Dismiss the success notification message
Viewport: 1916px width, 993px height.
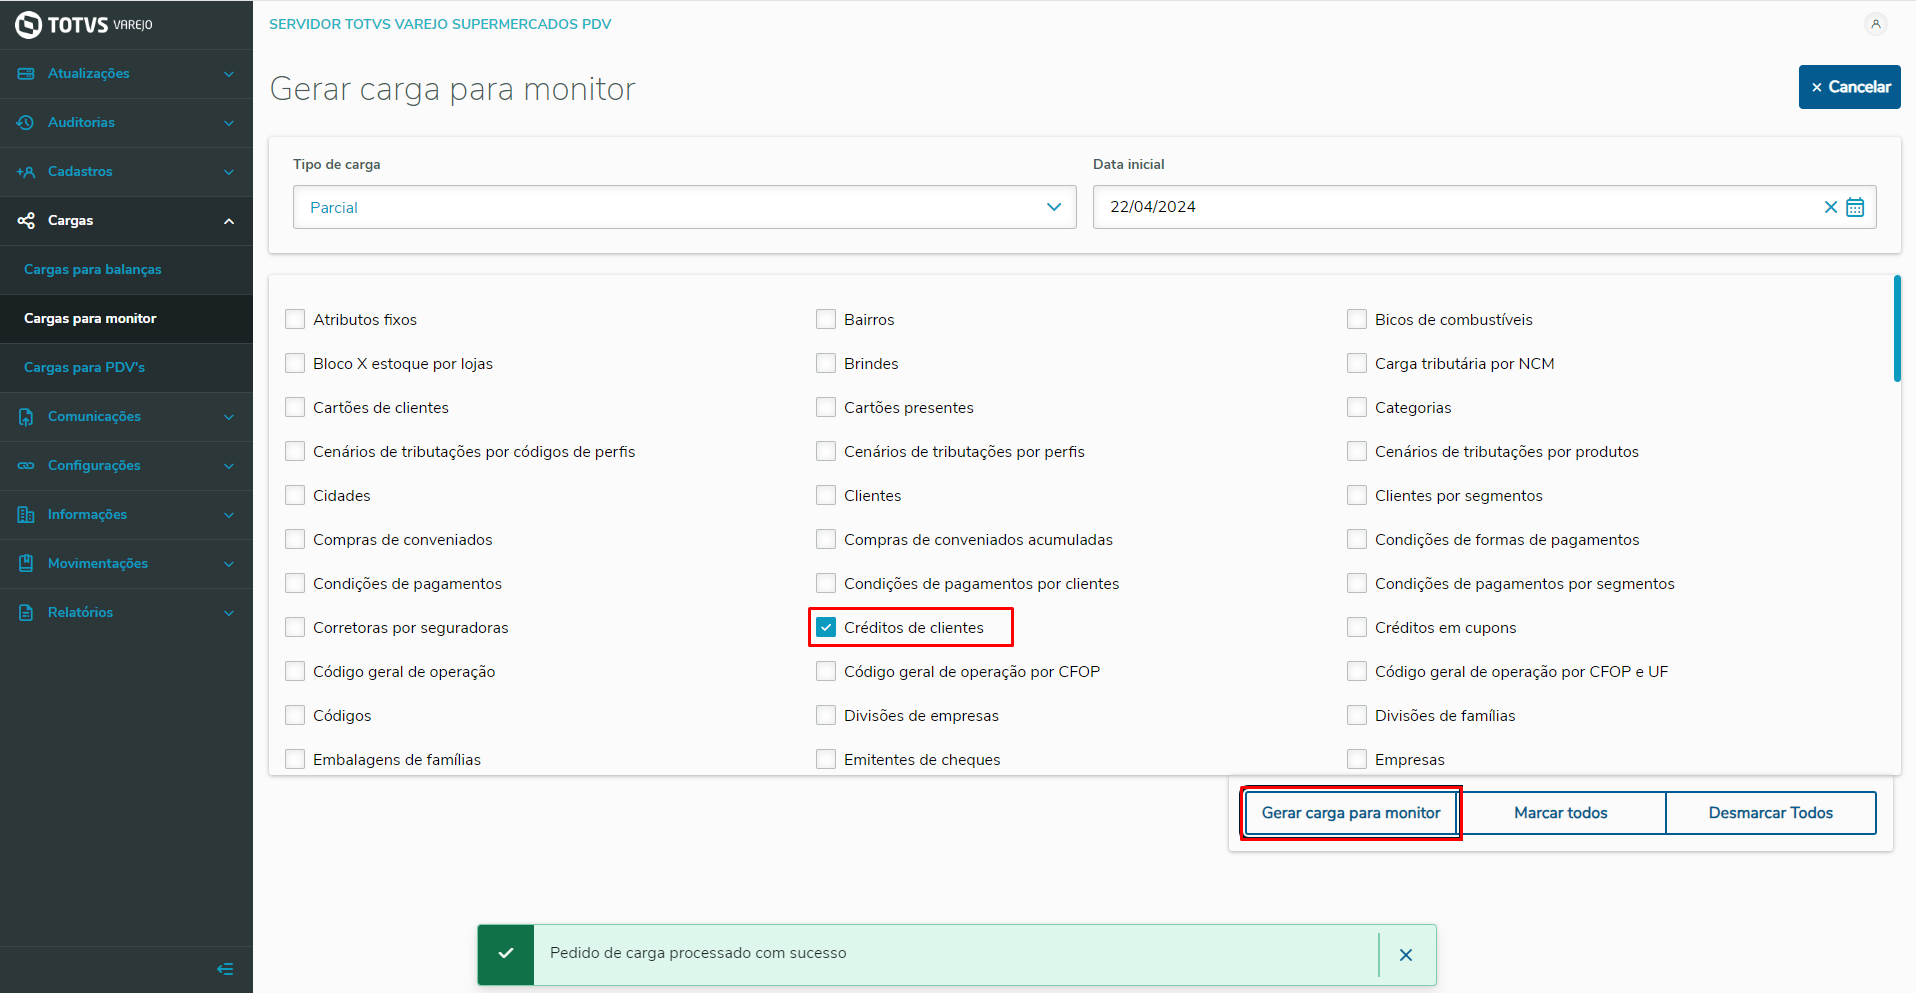1405,955
